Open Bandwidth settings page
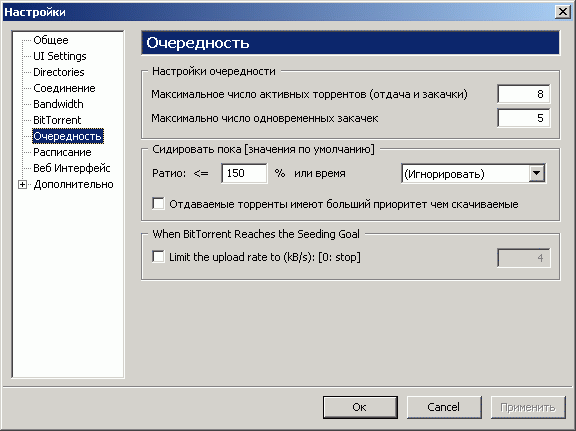Viewport: 576px width, 431px height. [x=58, y=104]
